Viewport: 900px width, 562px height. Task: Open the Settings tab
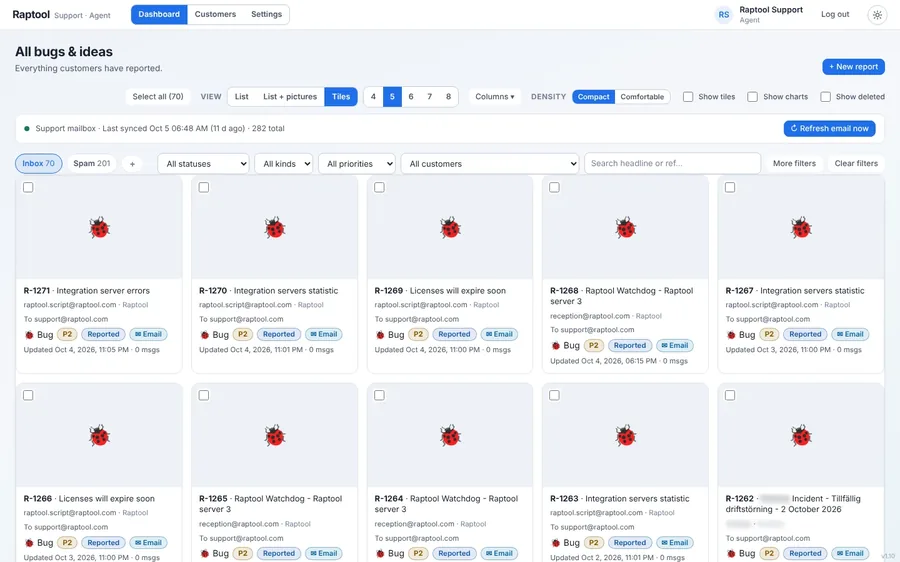266,14
